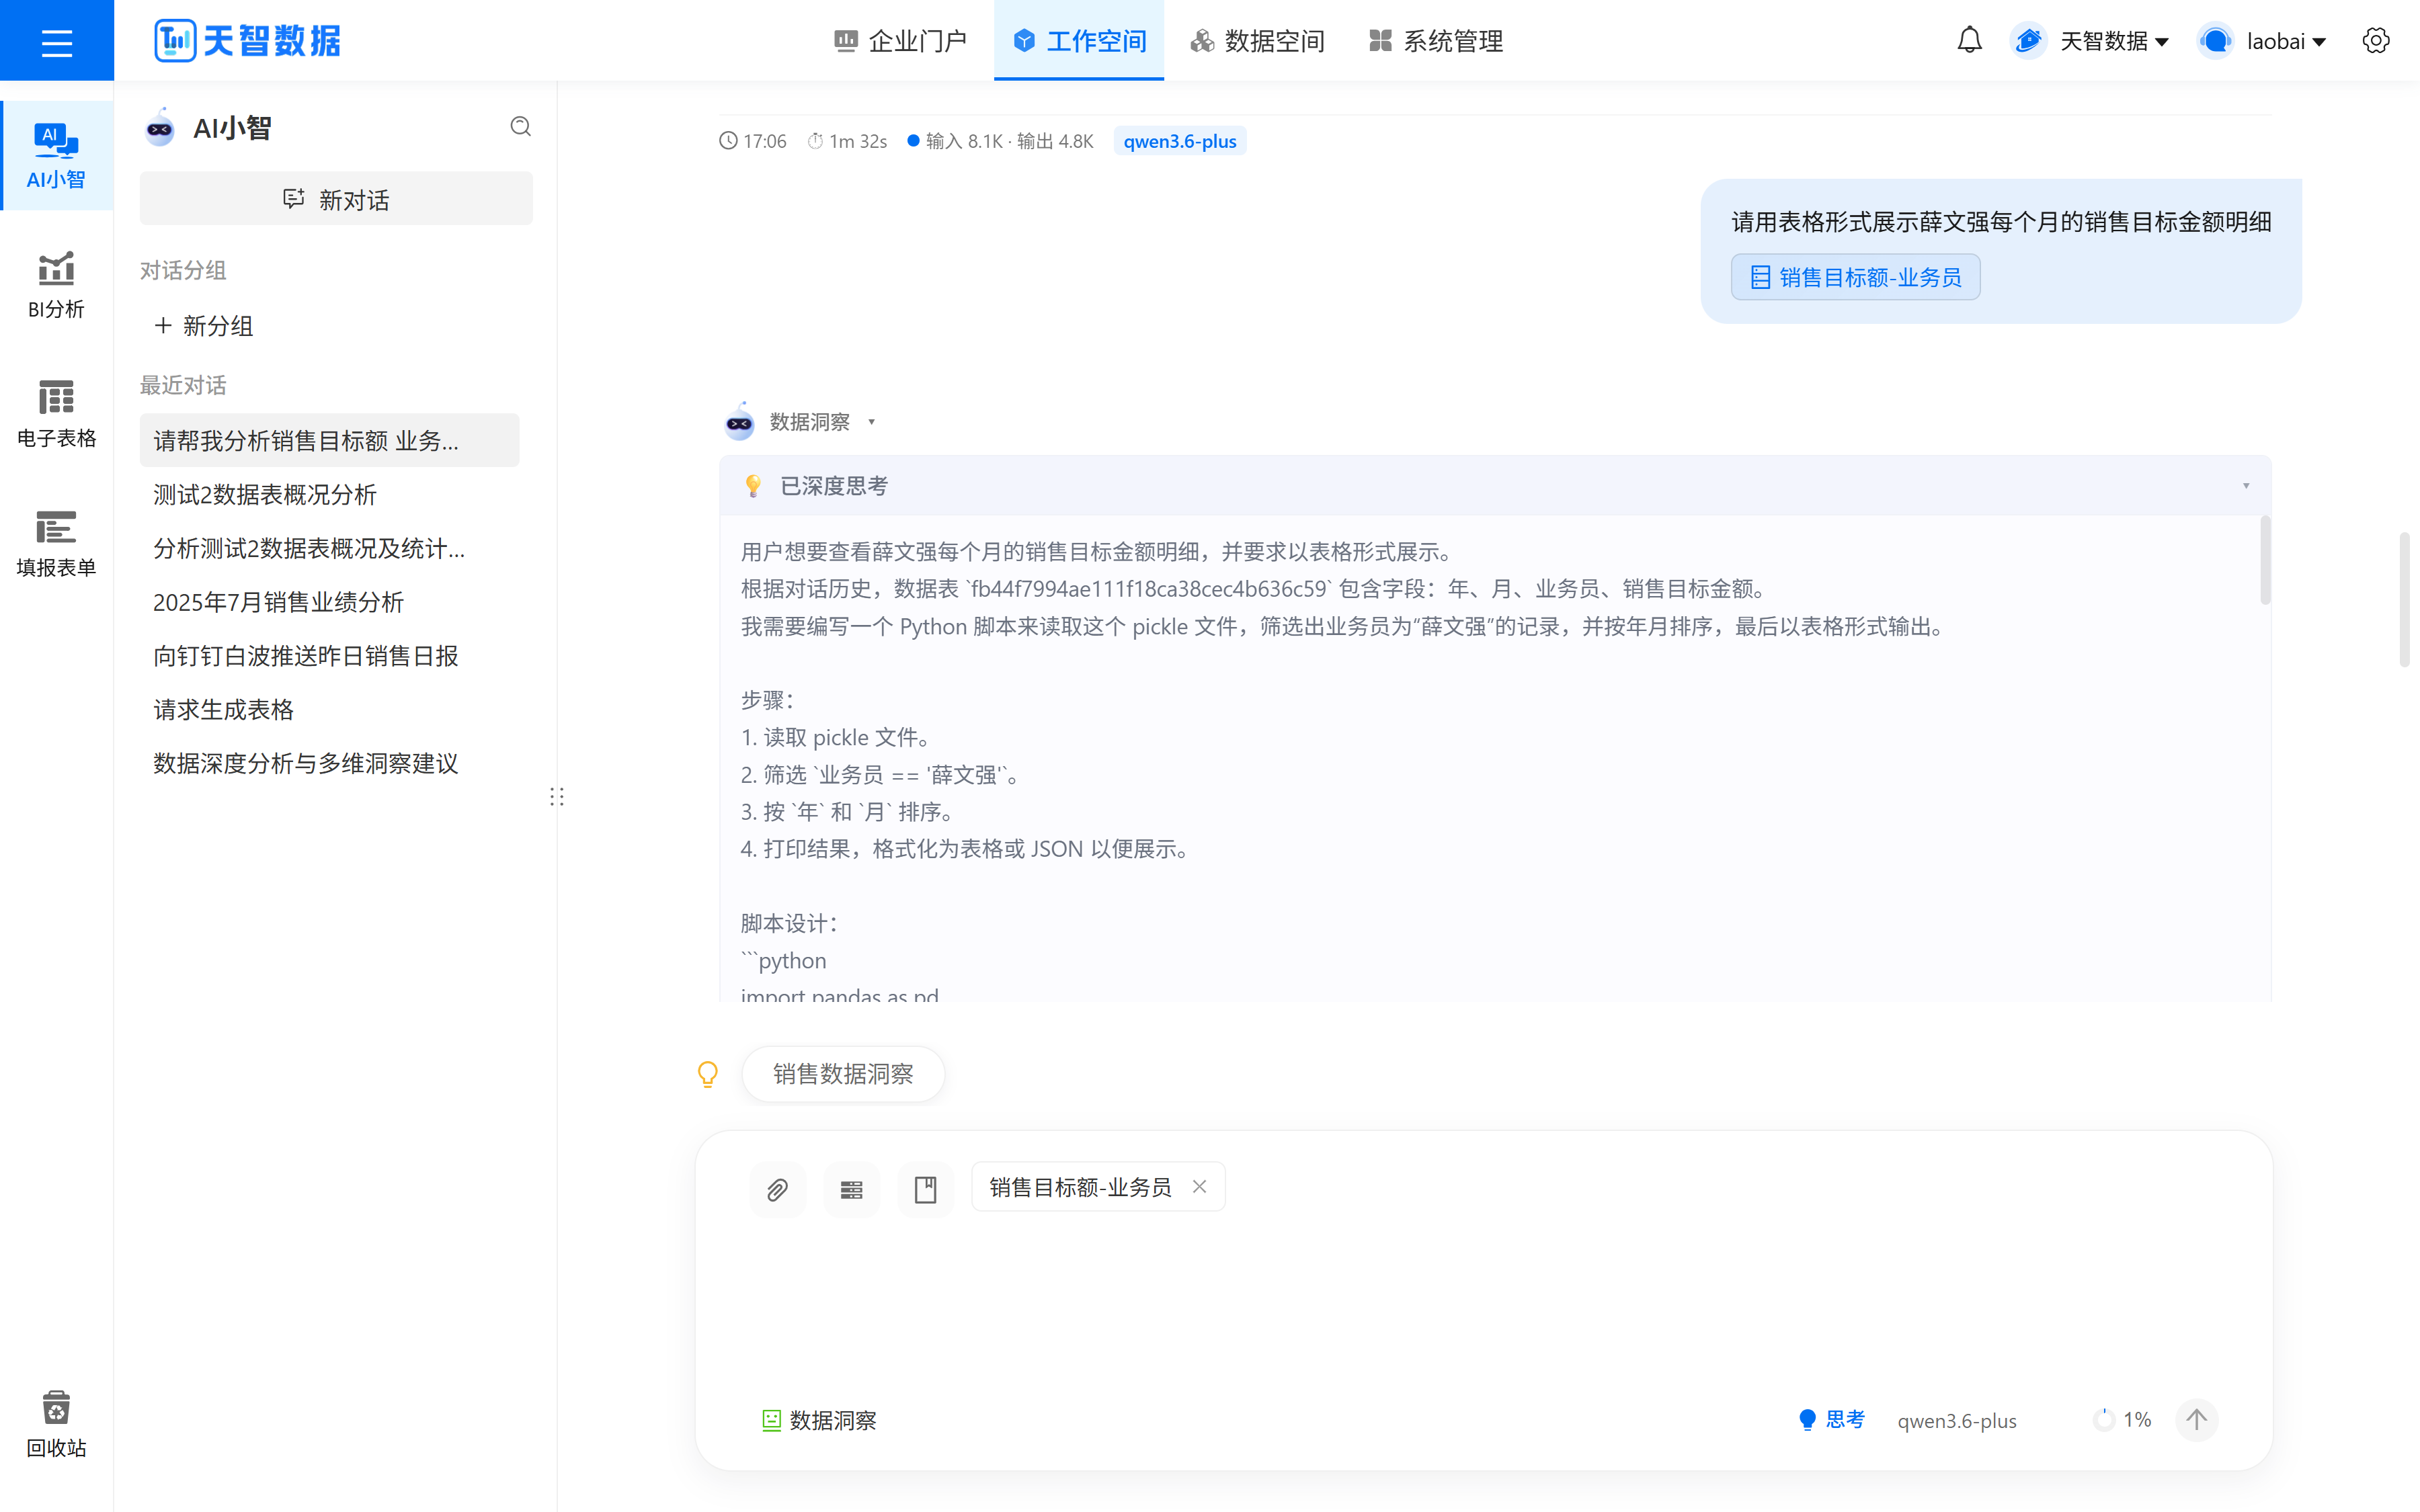Open conversation 2025年7月销售业绩分析
The image size is (2420, 1512).
tap(329, 602)
